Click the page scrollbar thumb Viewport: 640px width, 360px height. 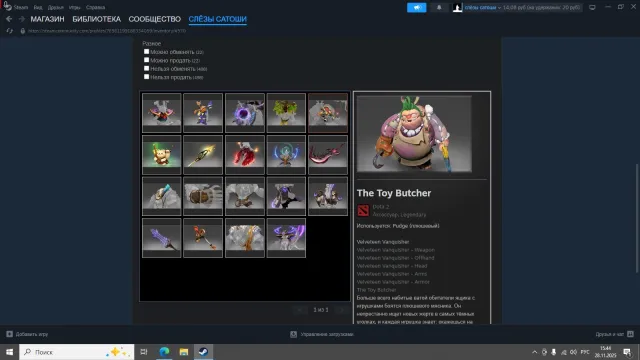[637, 218]
